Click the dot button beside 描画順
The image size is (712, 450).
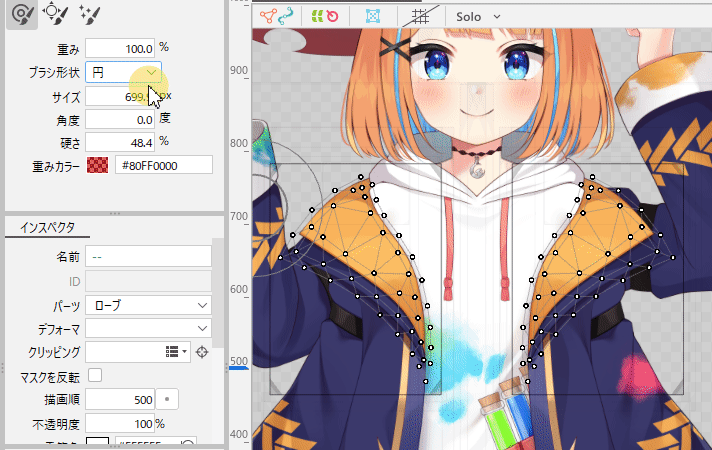[167, 400]
